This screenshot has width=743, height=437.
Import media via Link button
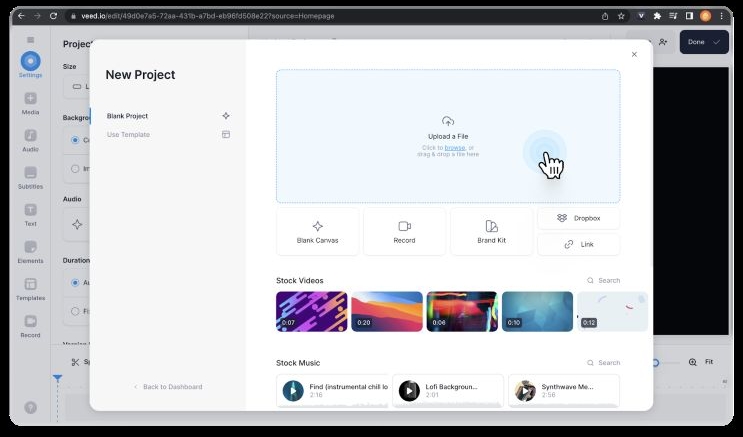(x=579, y=245)
